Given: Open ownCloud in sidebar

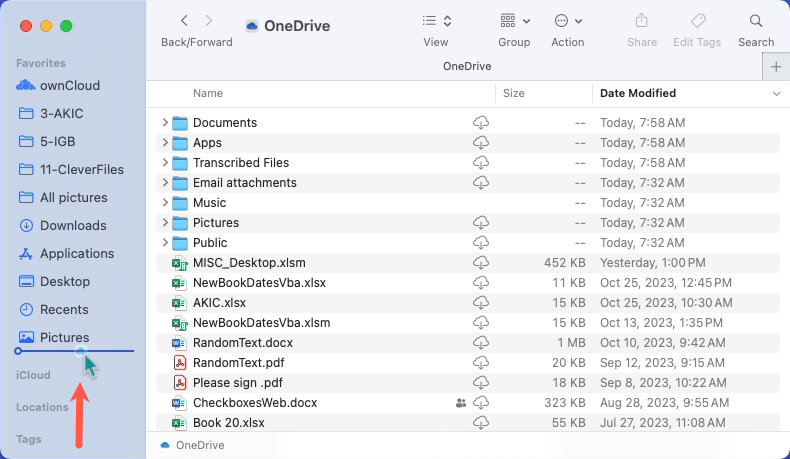Looking at the screenshot, I should pos(70,86).
